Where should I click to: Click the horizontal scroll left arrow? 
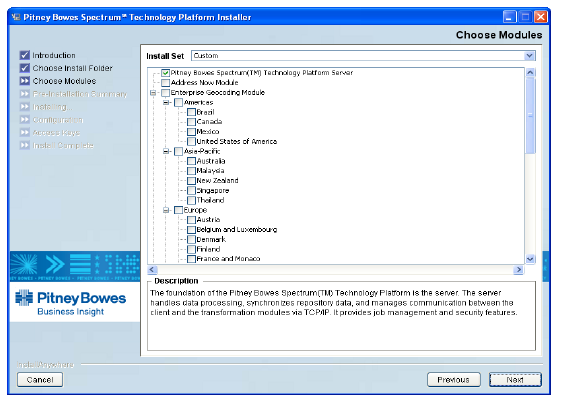(152, 270)
